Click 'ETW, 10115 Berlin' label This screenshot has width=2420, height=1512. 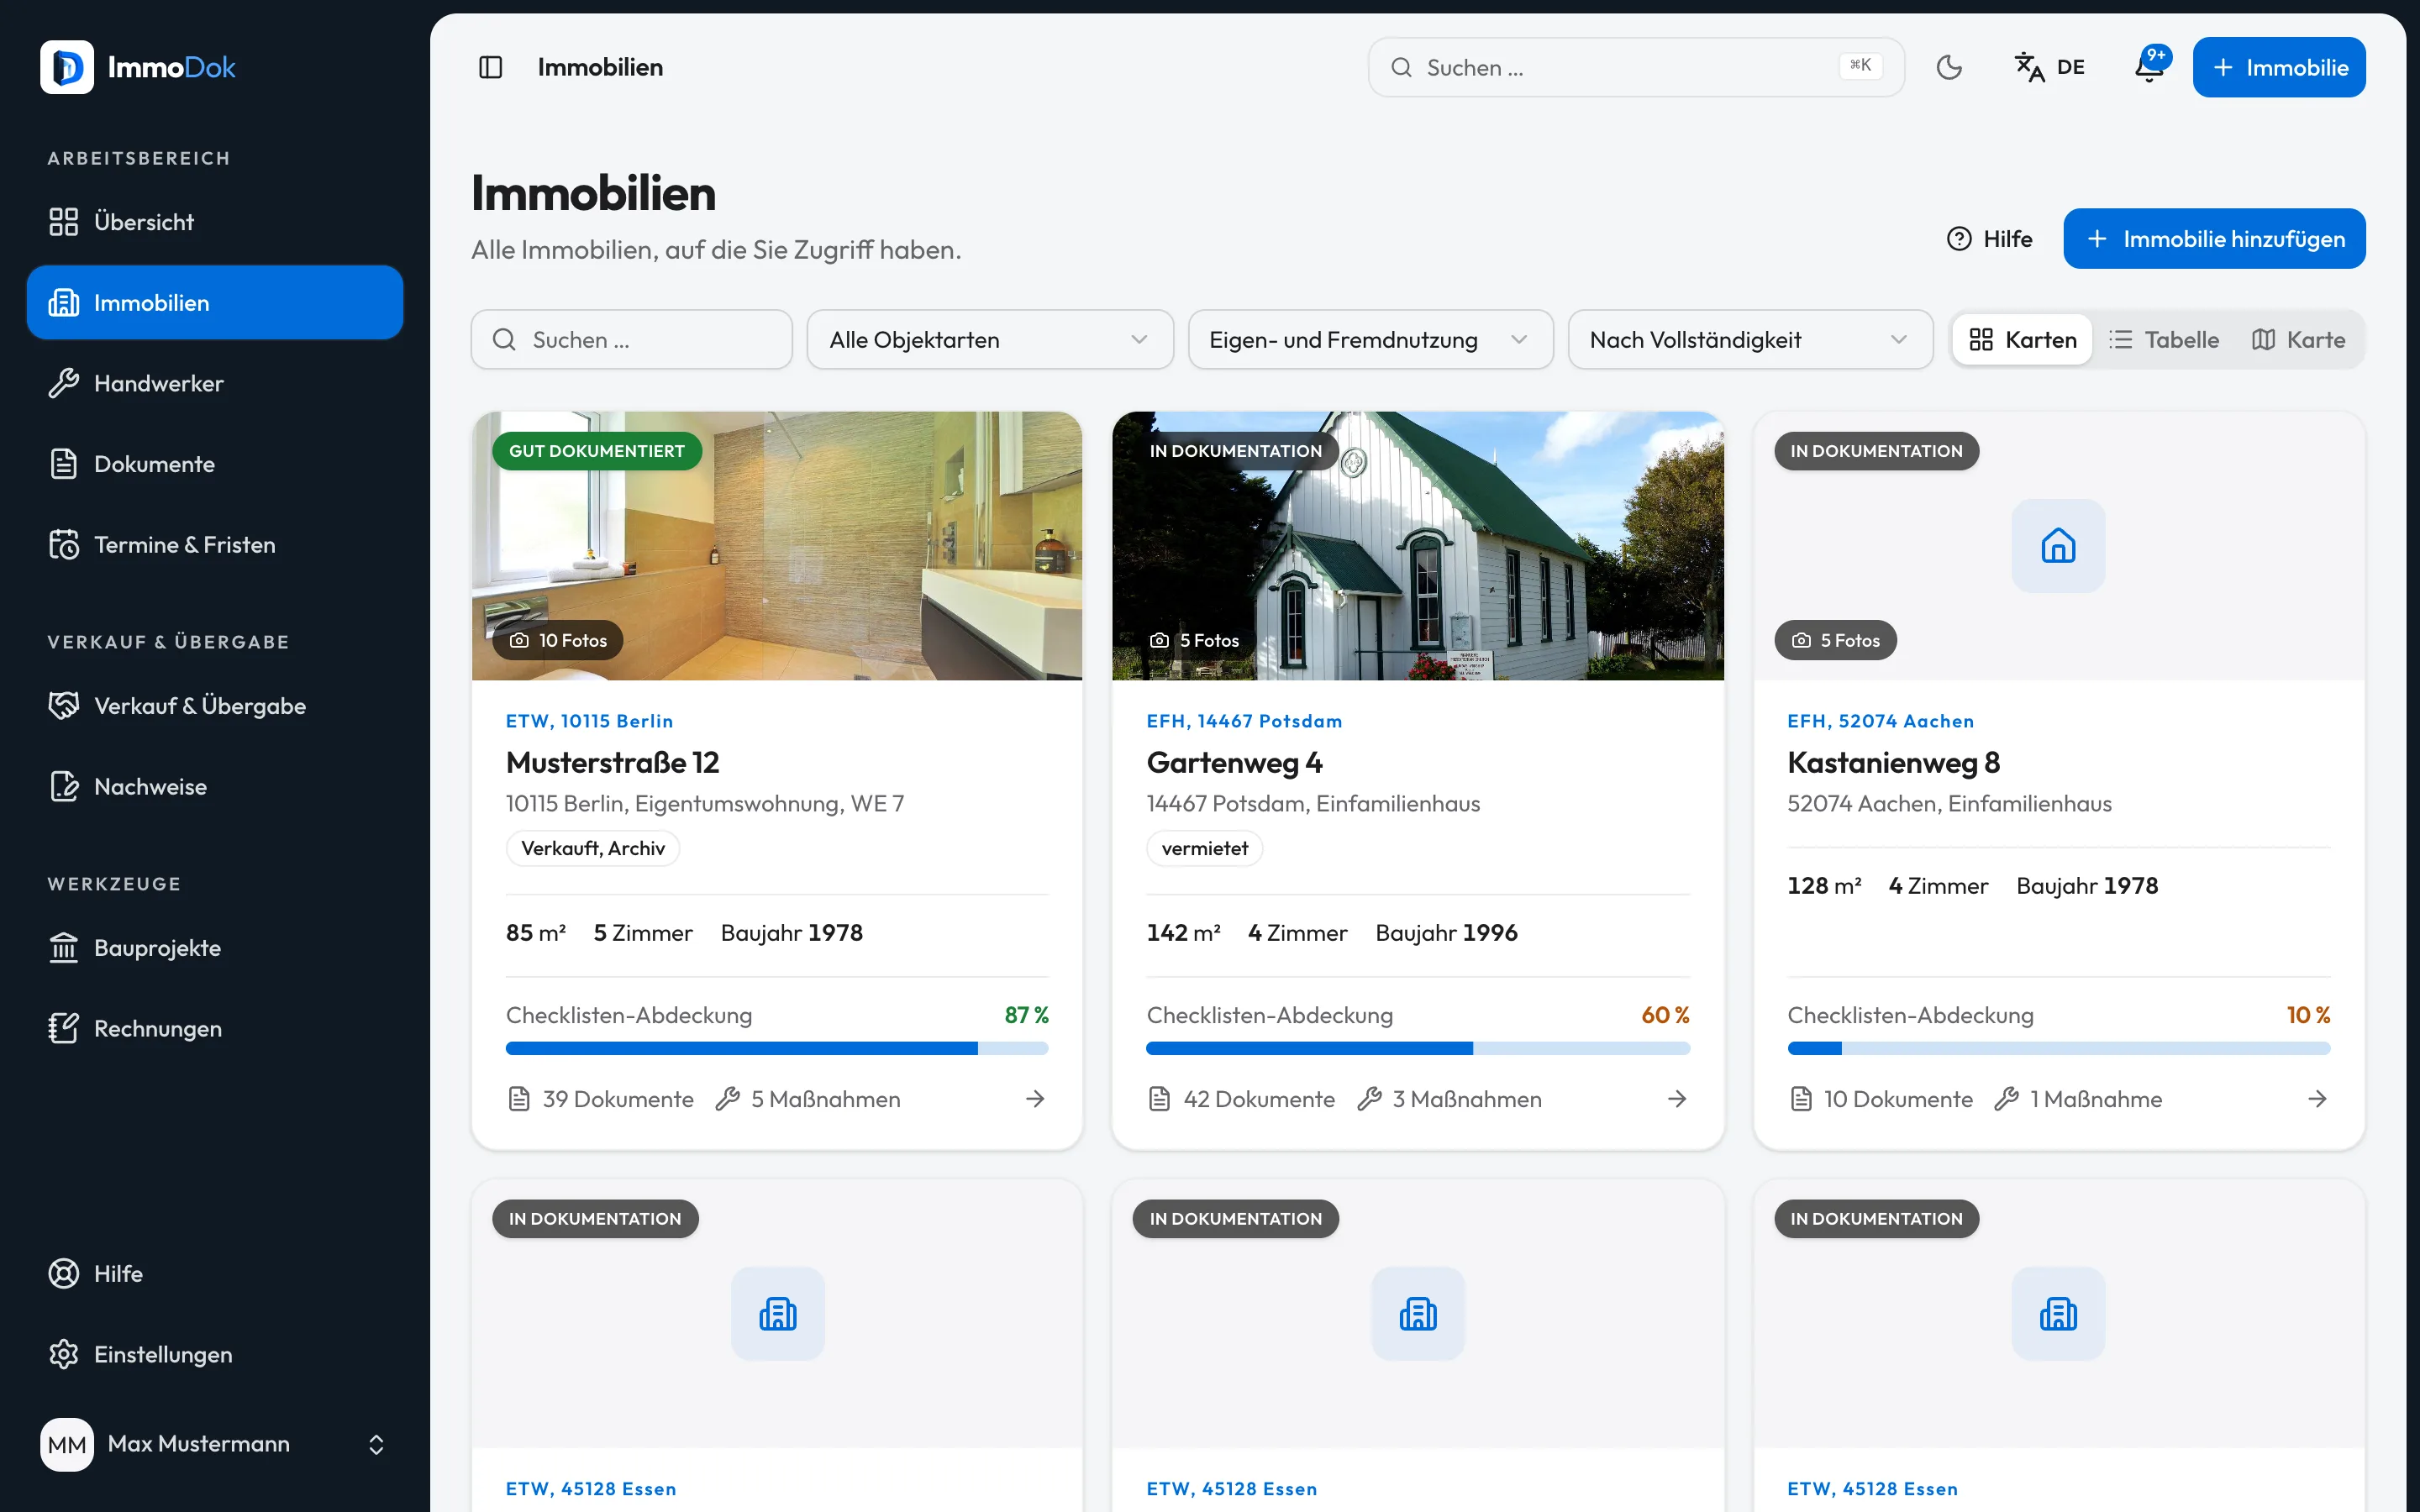pyautogui.click(x=590, y=721)
